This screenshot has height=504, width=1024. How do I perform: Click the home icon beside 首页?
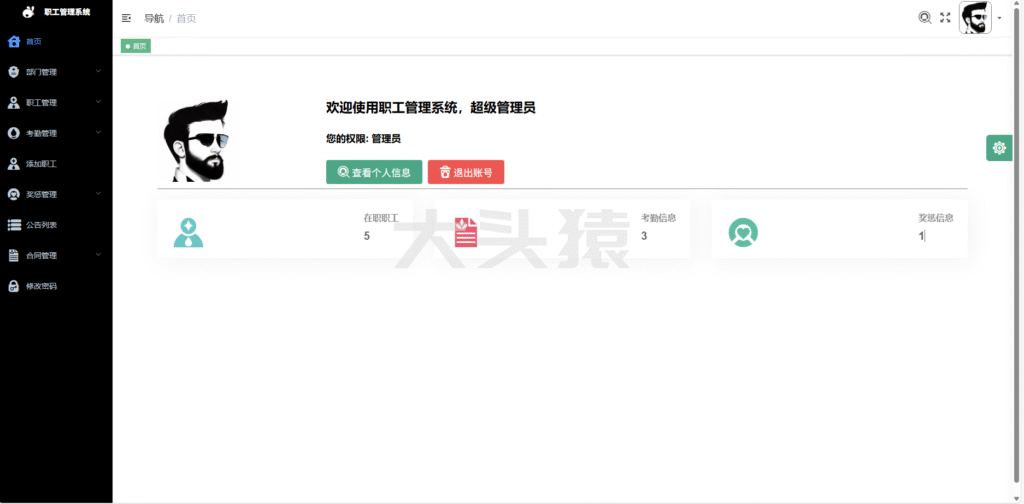[x=14, y=42]
